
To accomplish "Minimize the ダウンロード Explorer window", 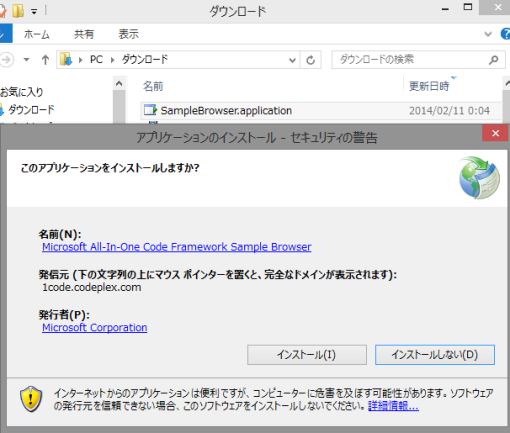I will 445,9.
